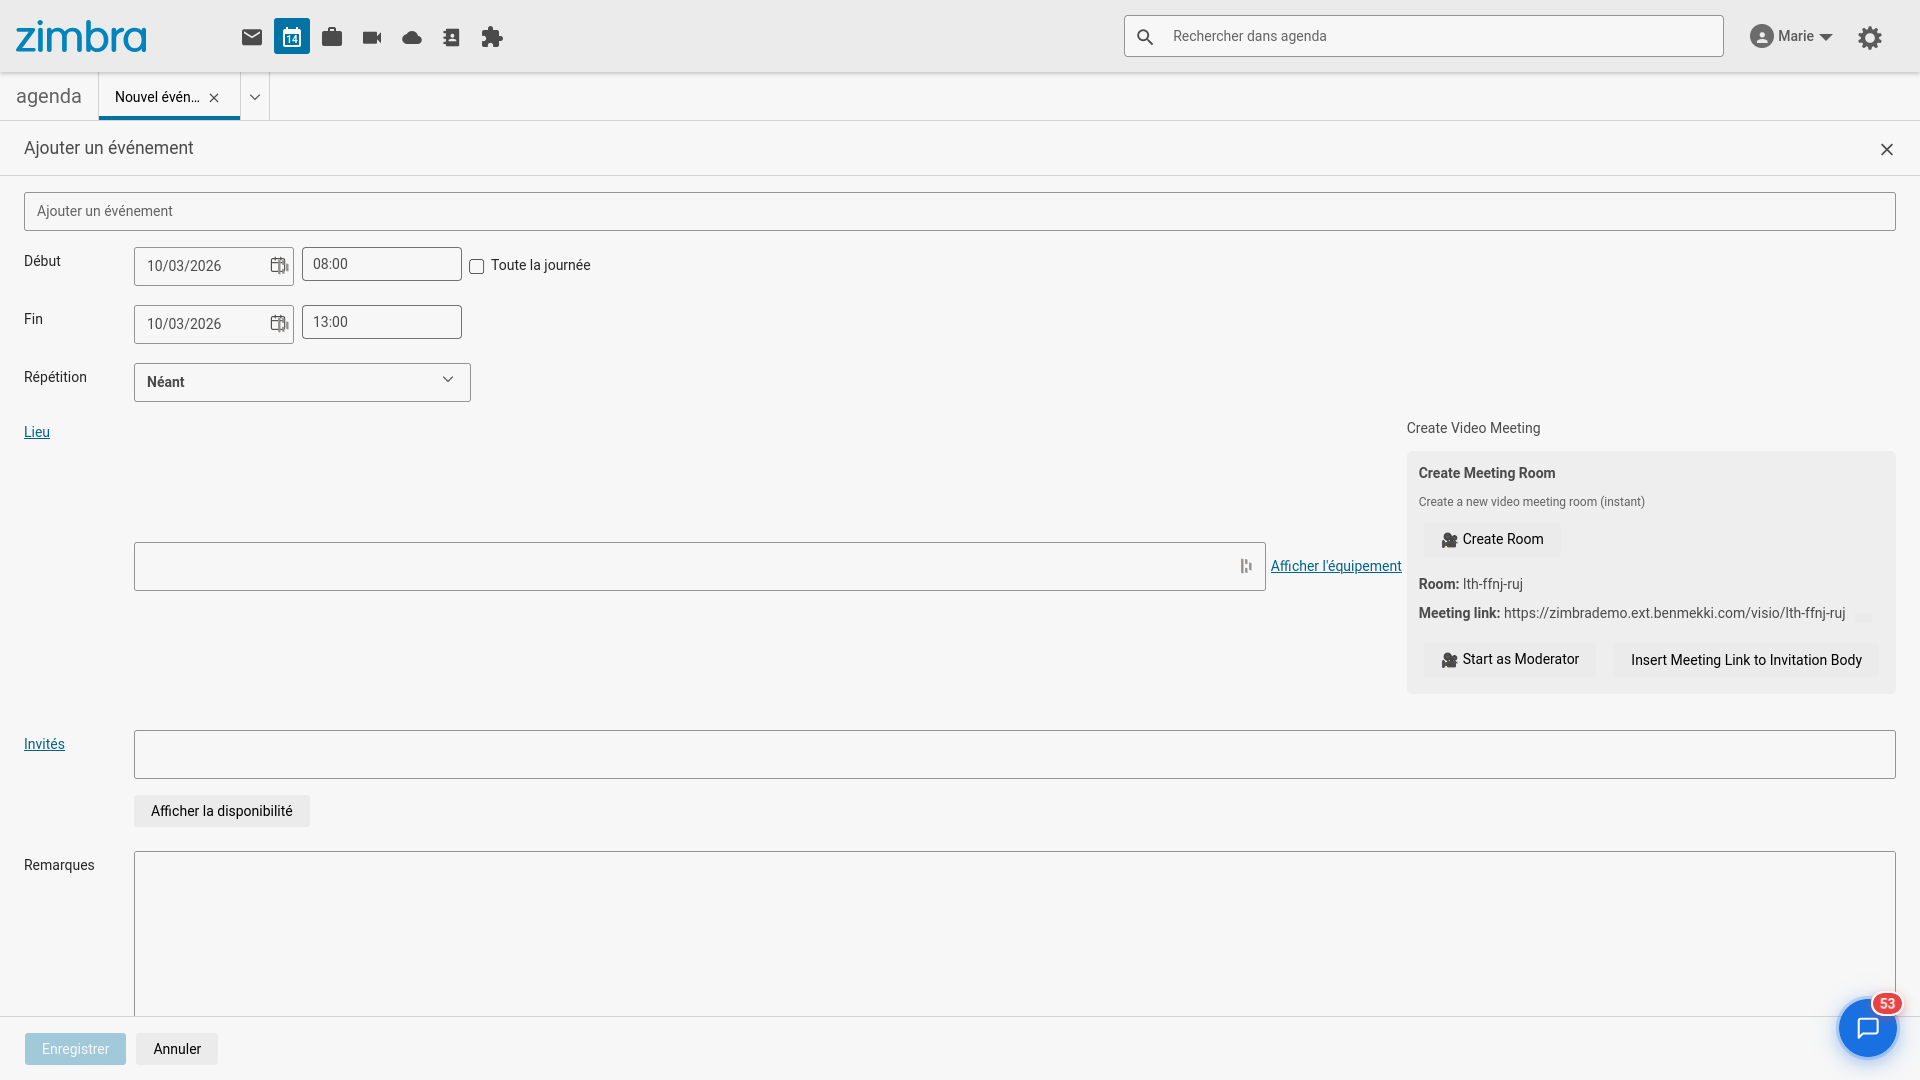Open the settings gear icon
Screen dimensions: 1920x1080
(x=1869, y=38)
